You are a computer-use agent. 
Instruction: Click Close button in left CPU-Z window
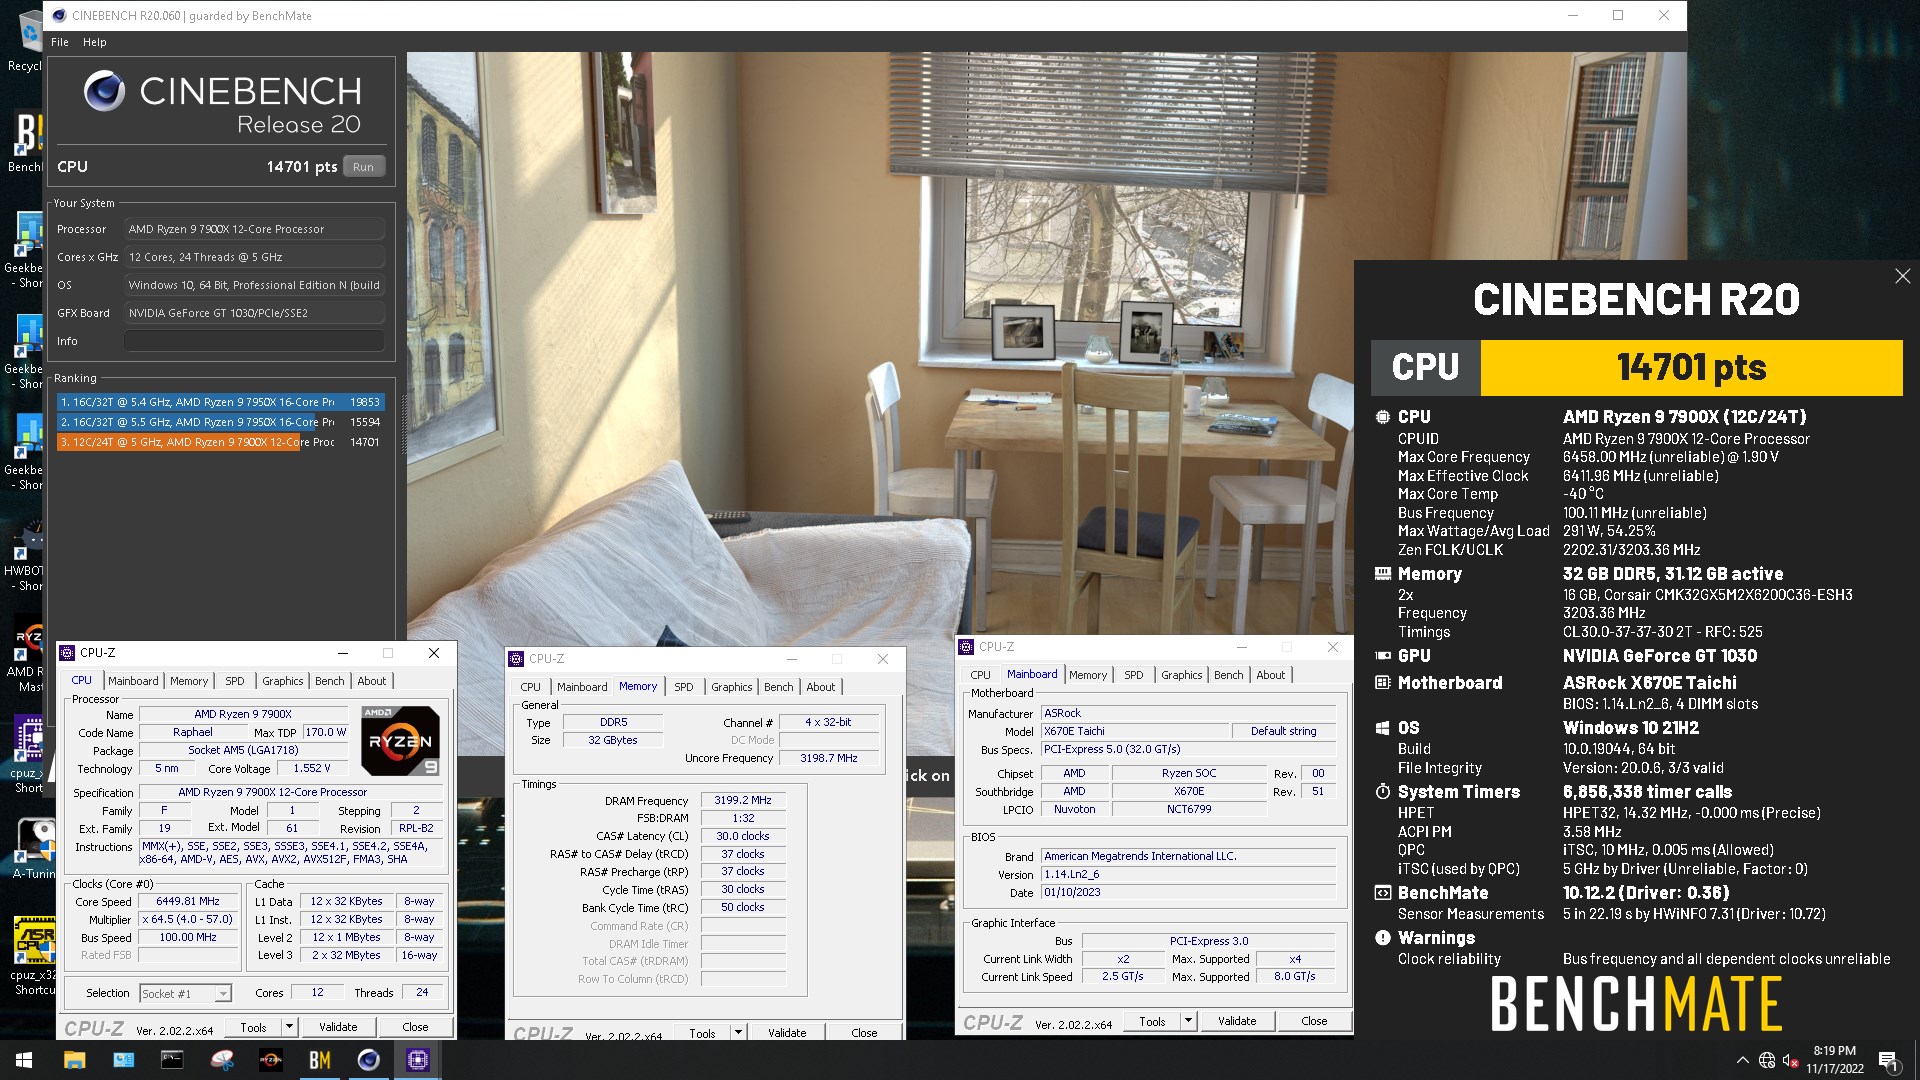415,1027
